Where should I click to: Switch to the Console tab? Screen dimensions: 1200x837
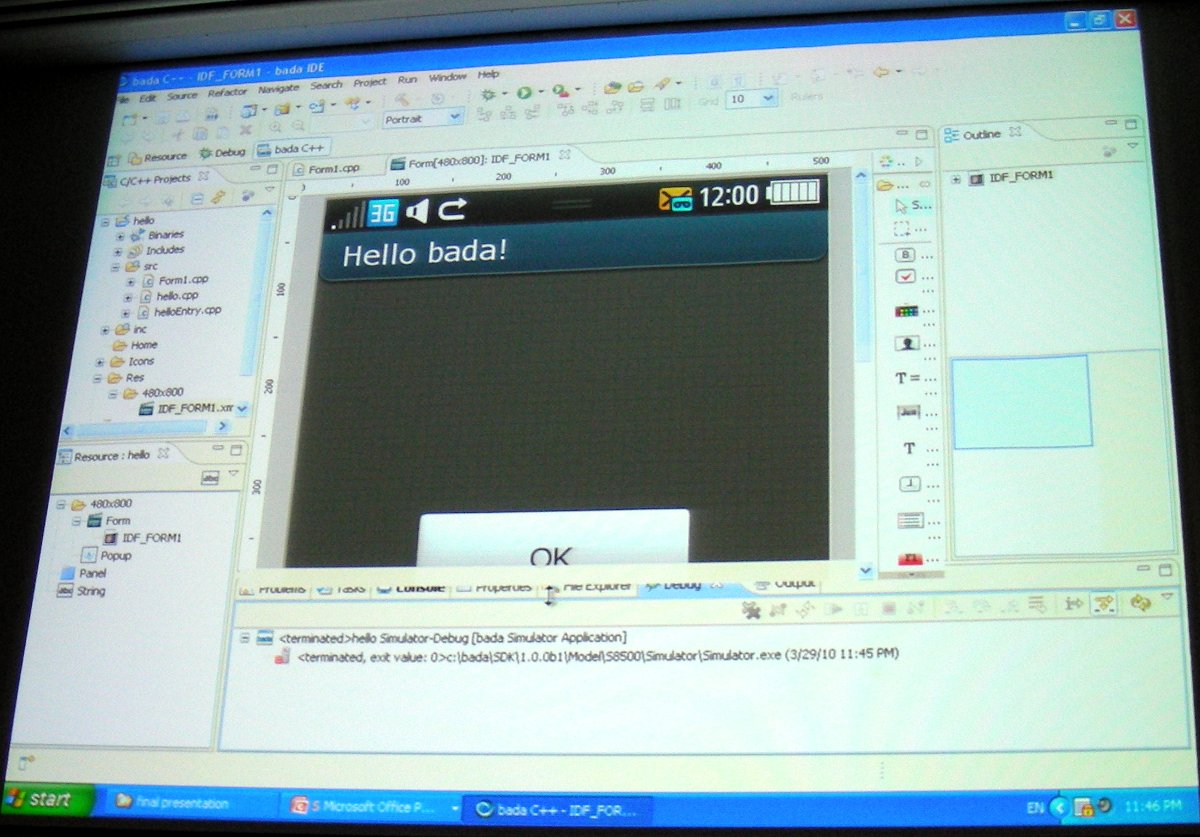pos(410,587)
